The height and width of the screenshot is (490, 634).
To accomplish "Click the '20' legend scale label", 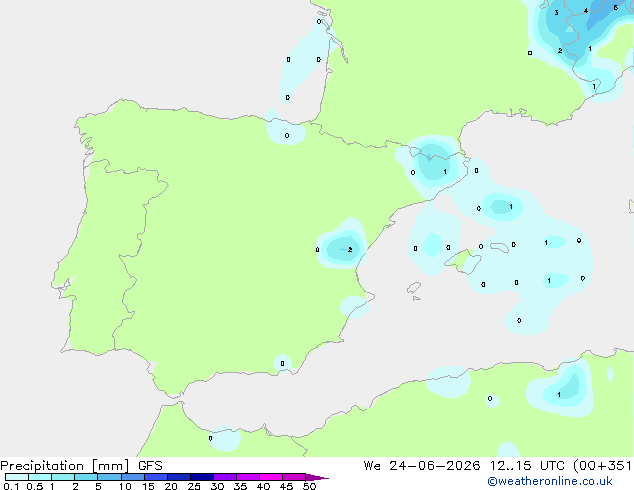I will click(171, 486).
